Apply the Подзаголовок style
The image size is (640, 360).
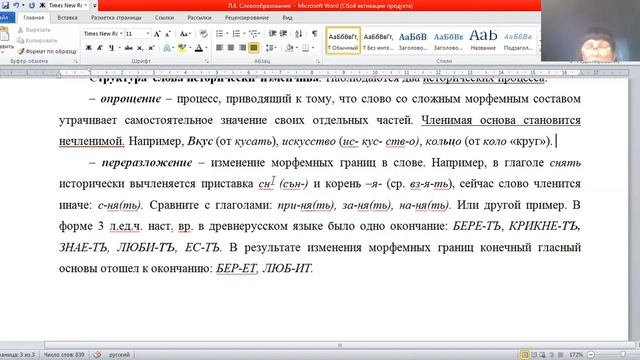(x=518, y=41)
